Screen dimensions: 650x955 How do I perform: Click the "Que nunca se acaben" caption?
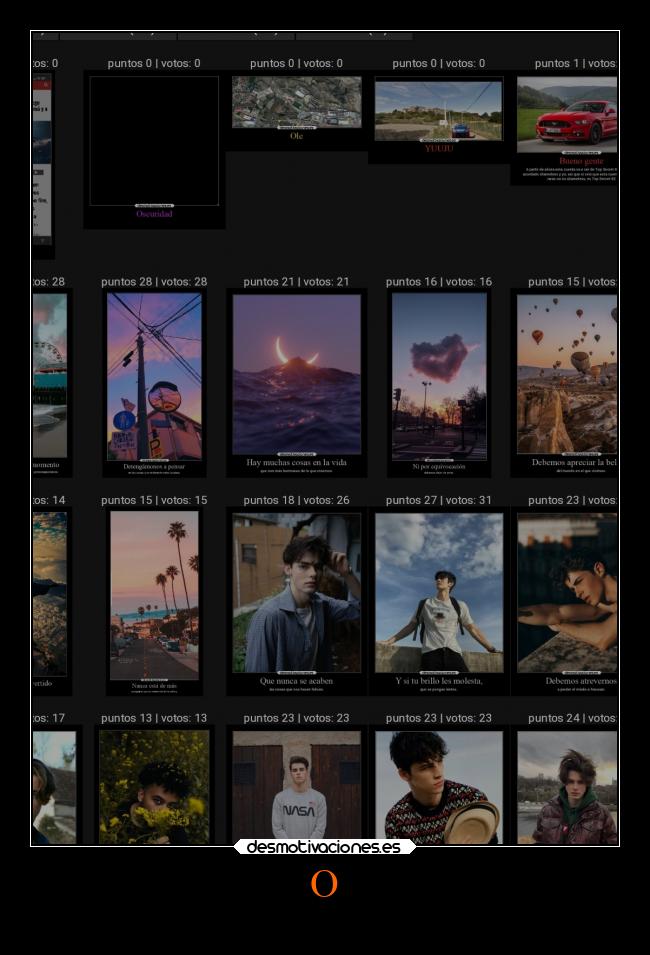pos(296,681)
